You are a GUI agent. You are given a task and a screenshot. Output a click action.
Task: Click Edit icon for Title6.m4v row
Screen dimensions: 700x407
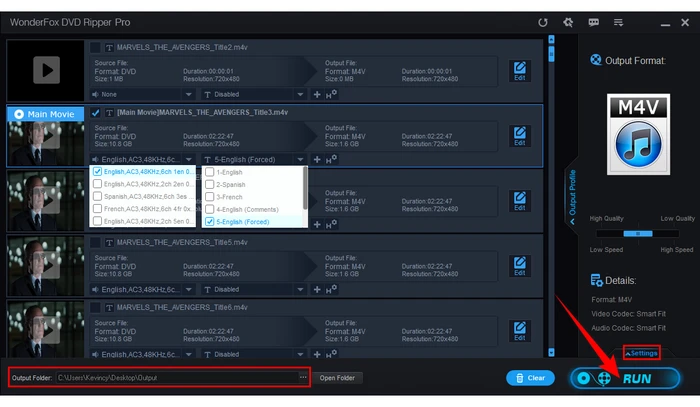(x=520, y=331)
